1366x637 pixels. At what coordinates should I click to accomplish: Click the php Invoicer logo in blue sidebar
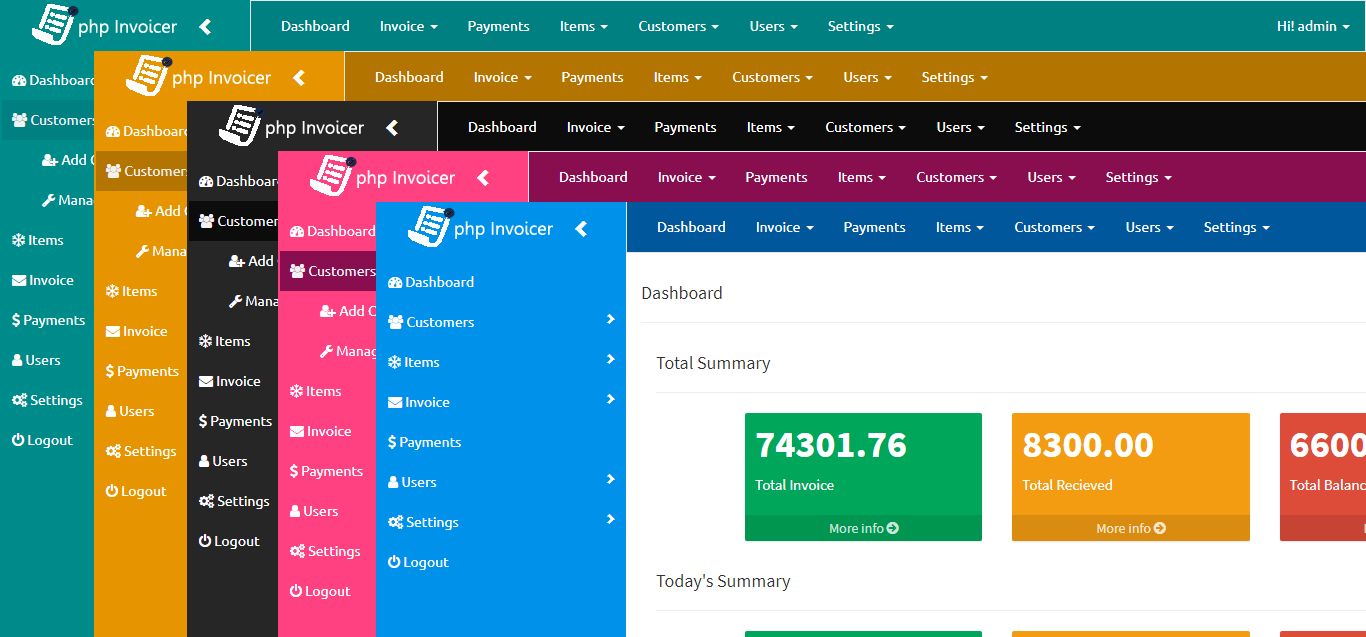click(x=480, y=227)
